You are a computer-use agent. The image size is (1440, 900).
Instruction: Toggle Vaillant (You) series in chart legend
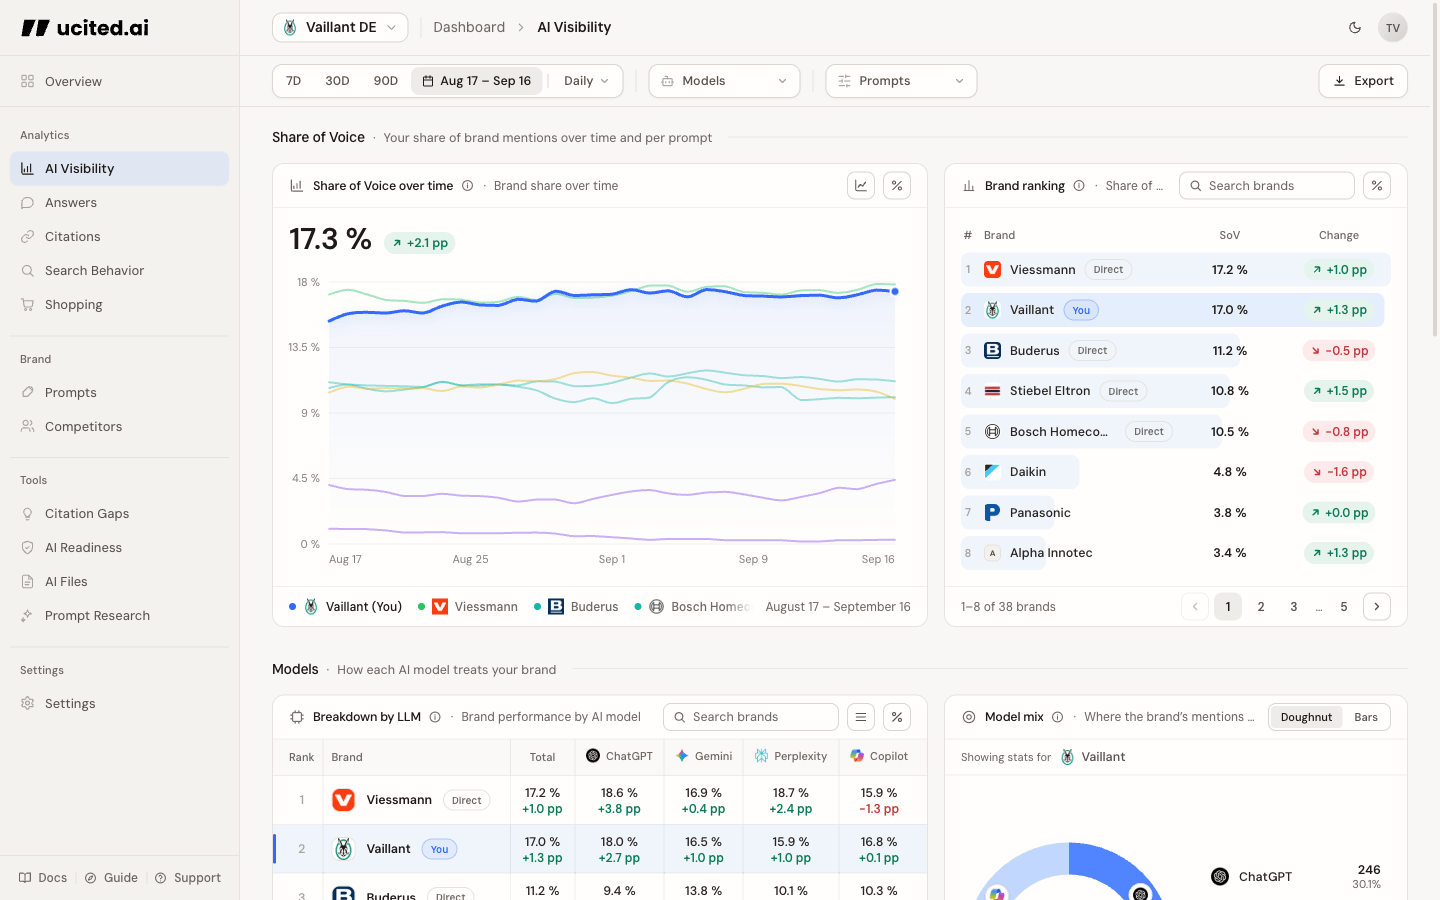[x=345, y=607]
